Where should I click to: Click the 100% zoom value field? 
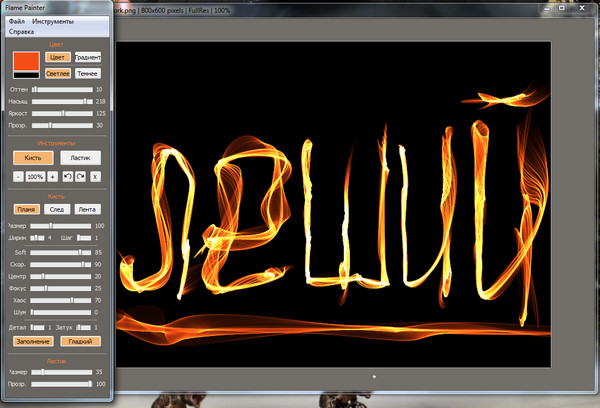(x=35, y=175)
